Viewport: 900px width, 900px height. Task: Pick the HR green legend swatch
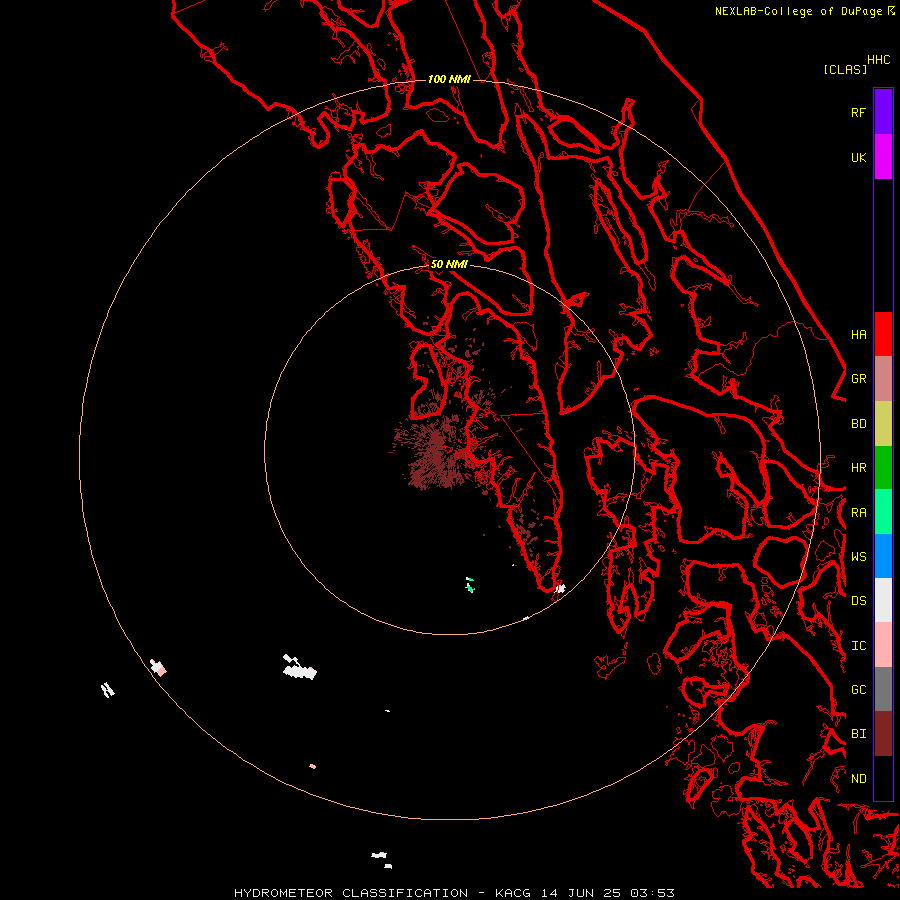[x=883, y=467]
